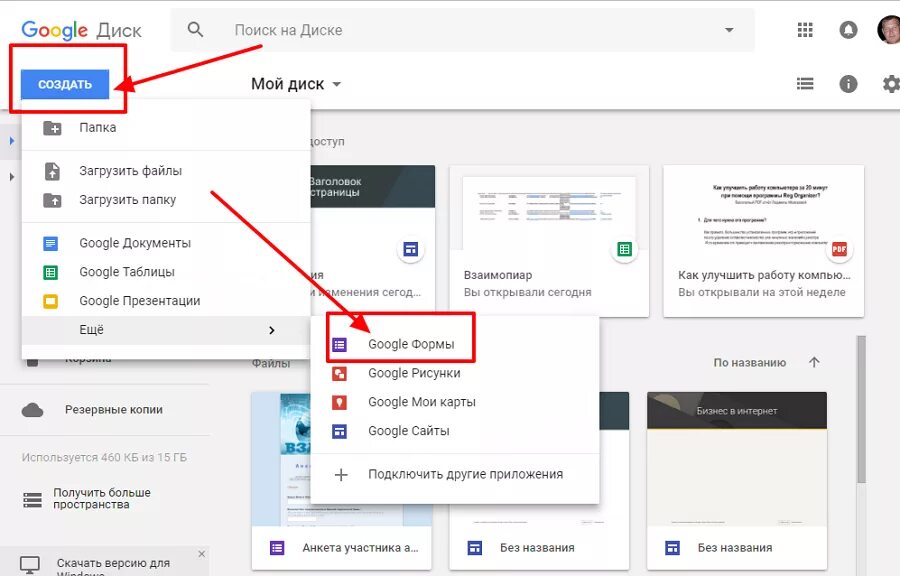Open notifications bell icon
This screenshot has width=900, height=576.
tap(848, 30)
